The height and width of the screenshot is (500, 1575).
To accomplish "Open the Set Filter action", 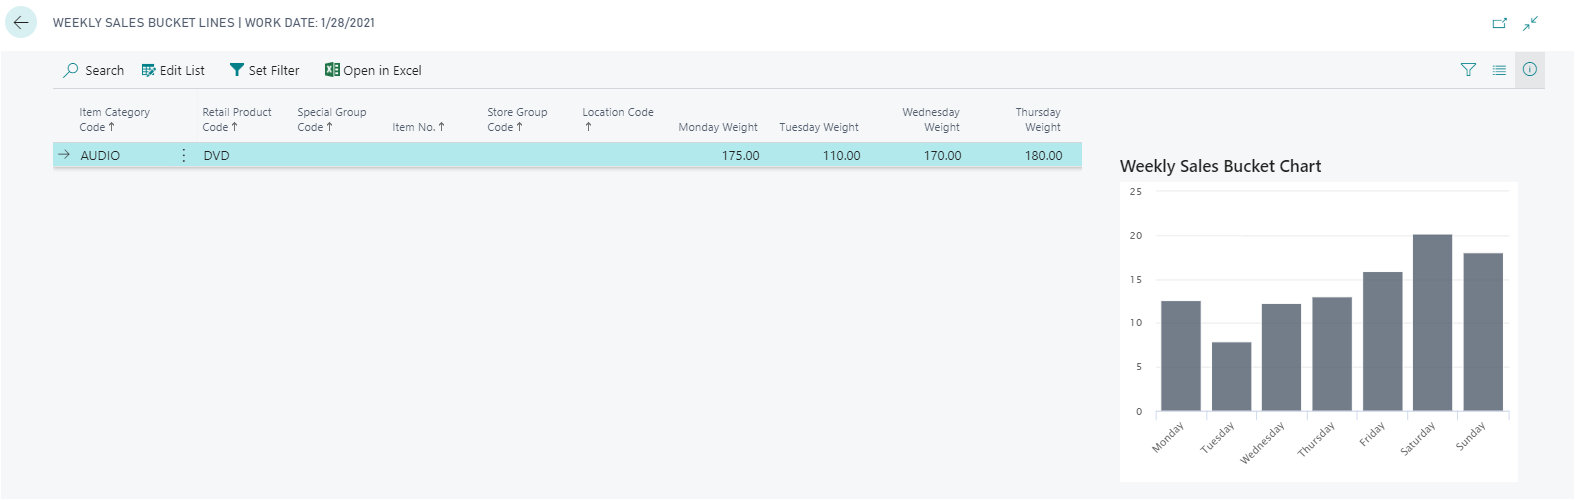I will [x=264, y=70].
